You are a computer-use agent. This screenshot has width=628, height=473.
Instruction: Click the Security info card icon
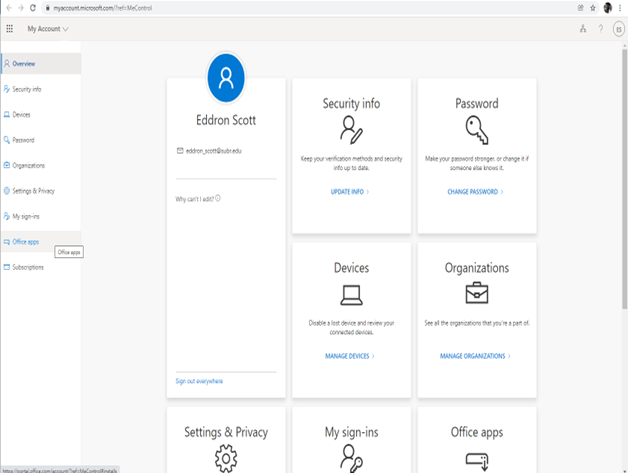click(x=351, y=130)
